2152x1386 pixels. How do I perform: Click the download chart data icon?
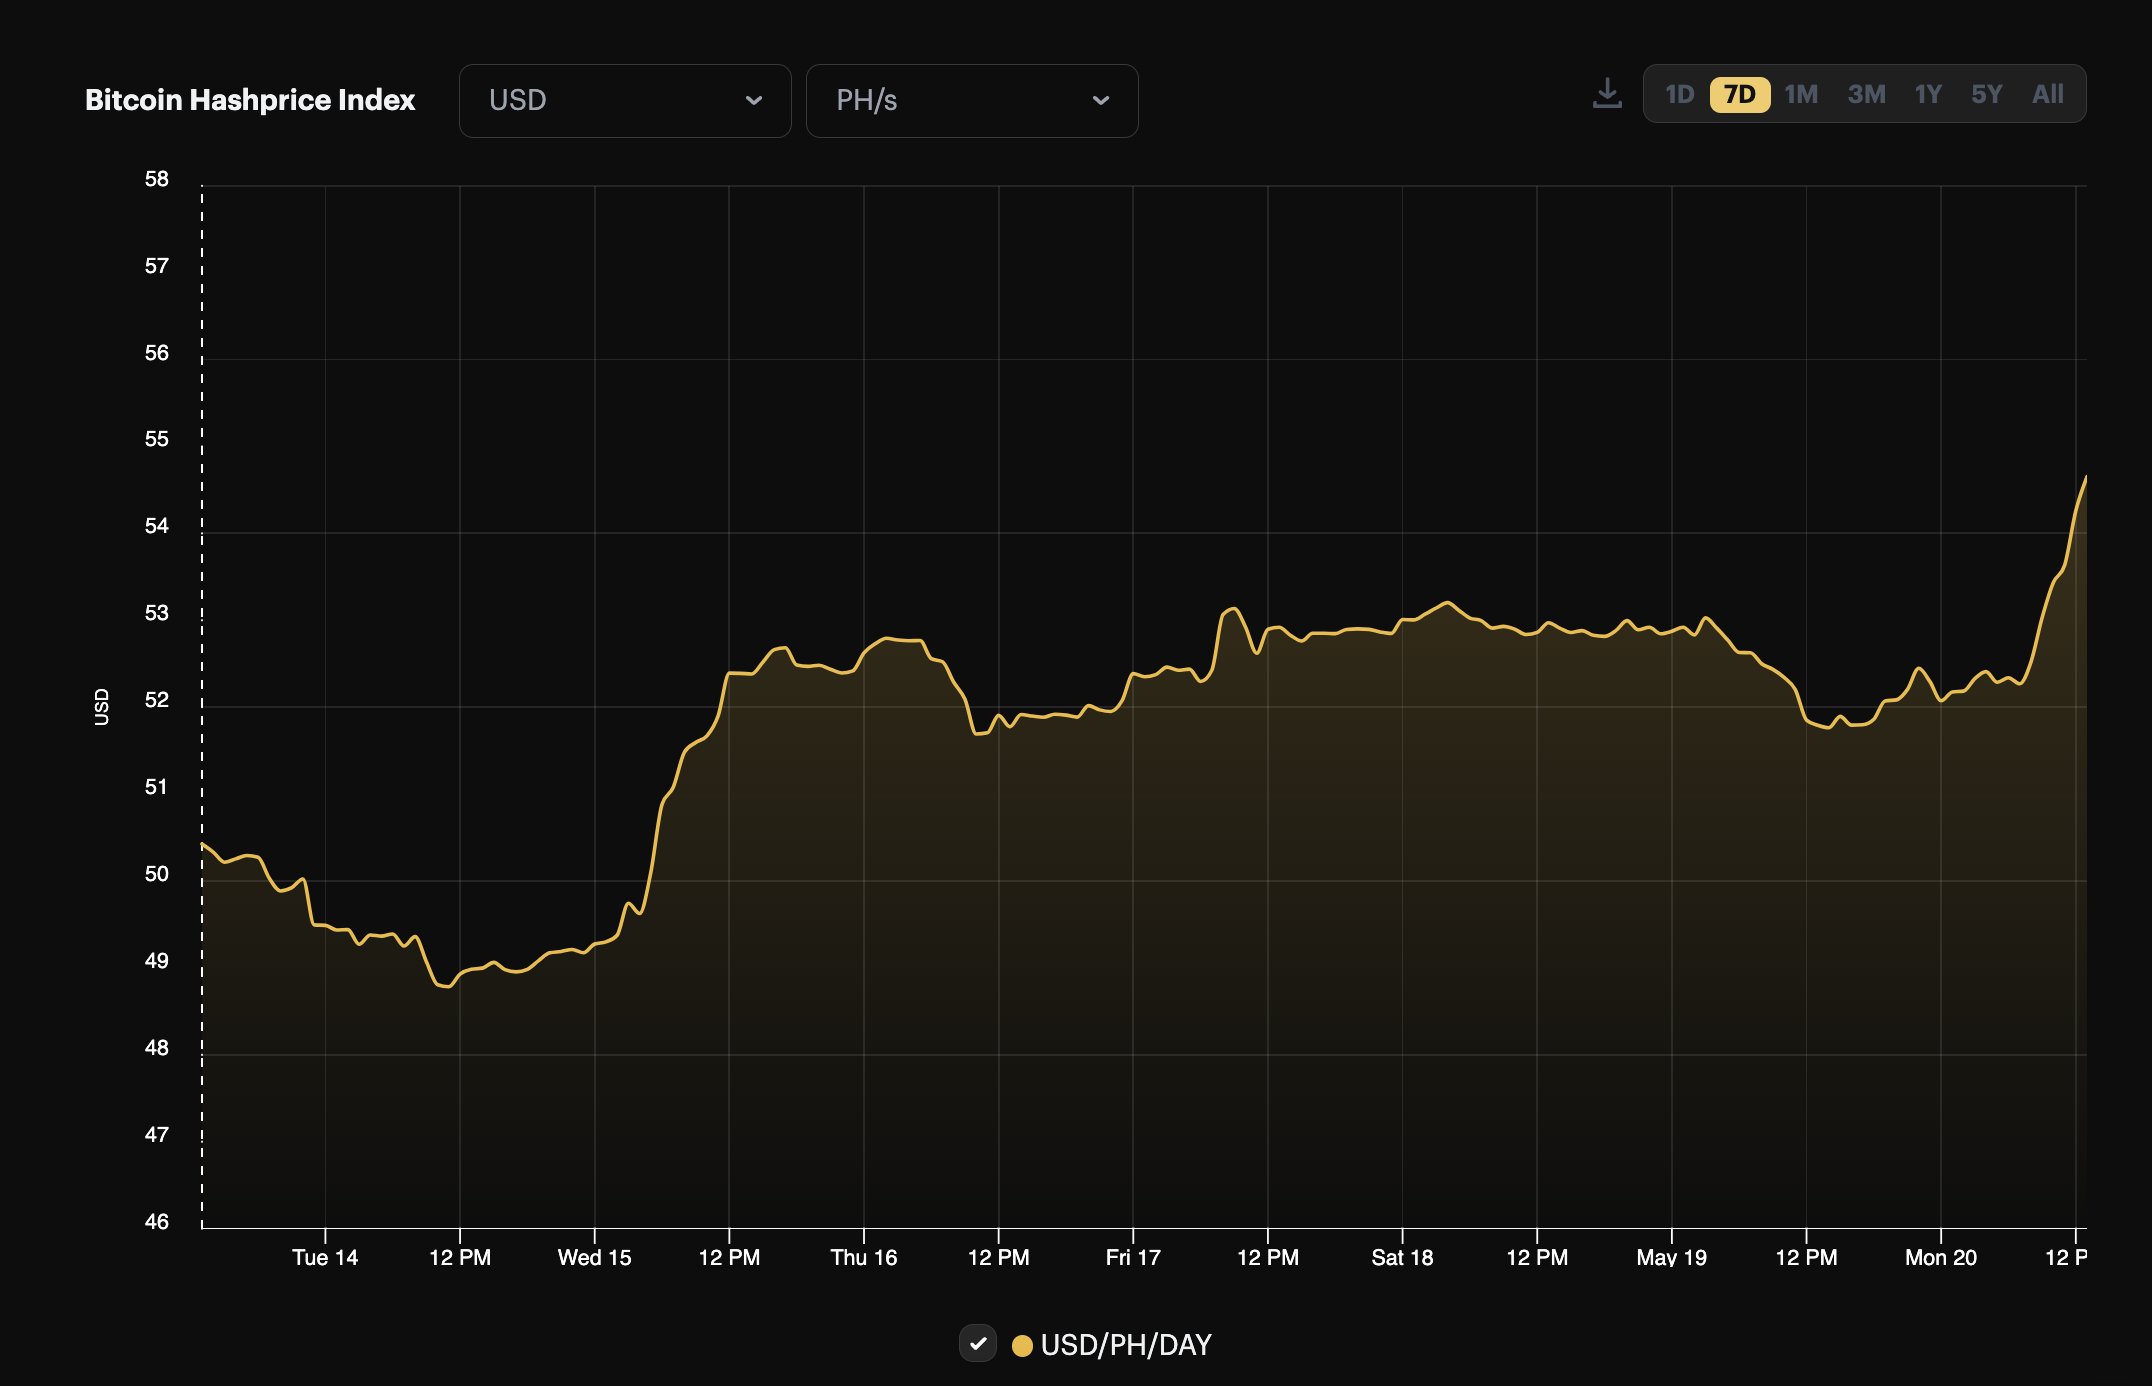pyautogui.click(x=1607, y=93)
